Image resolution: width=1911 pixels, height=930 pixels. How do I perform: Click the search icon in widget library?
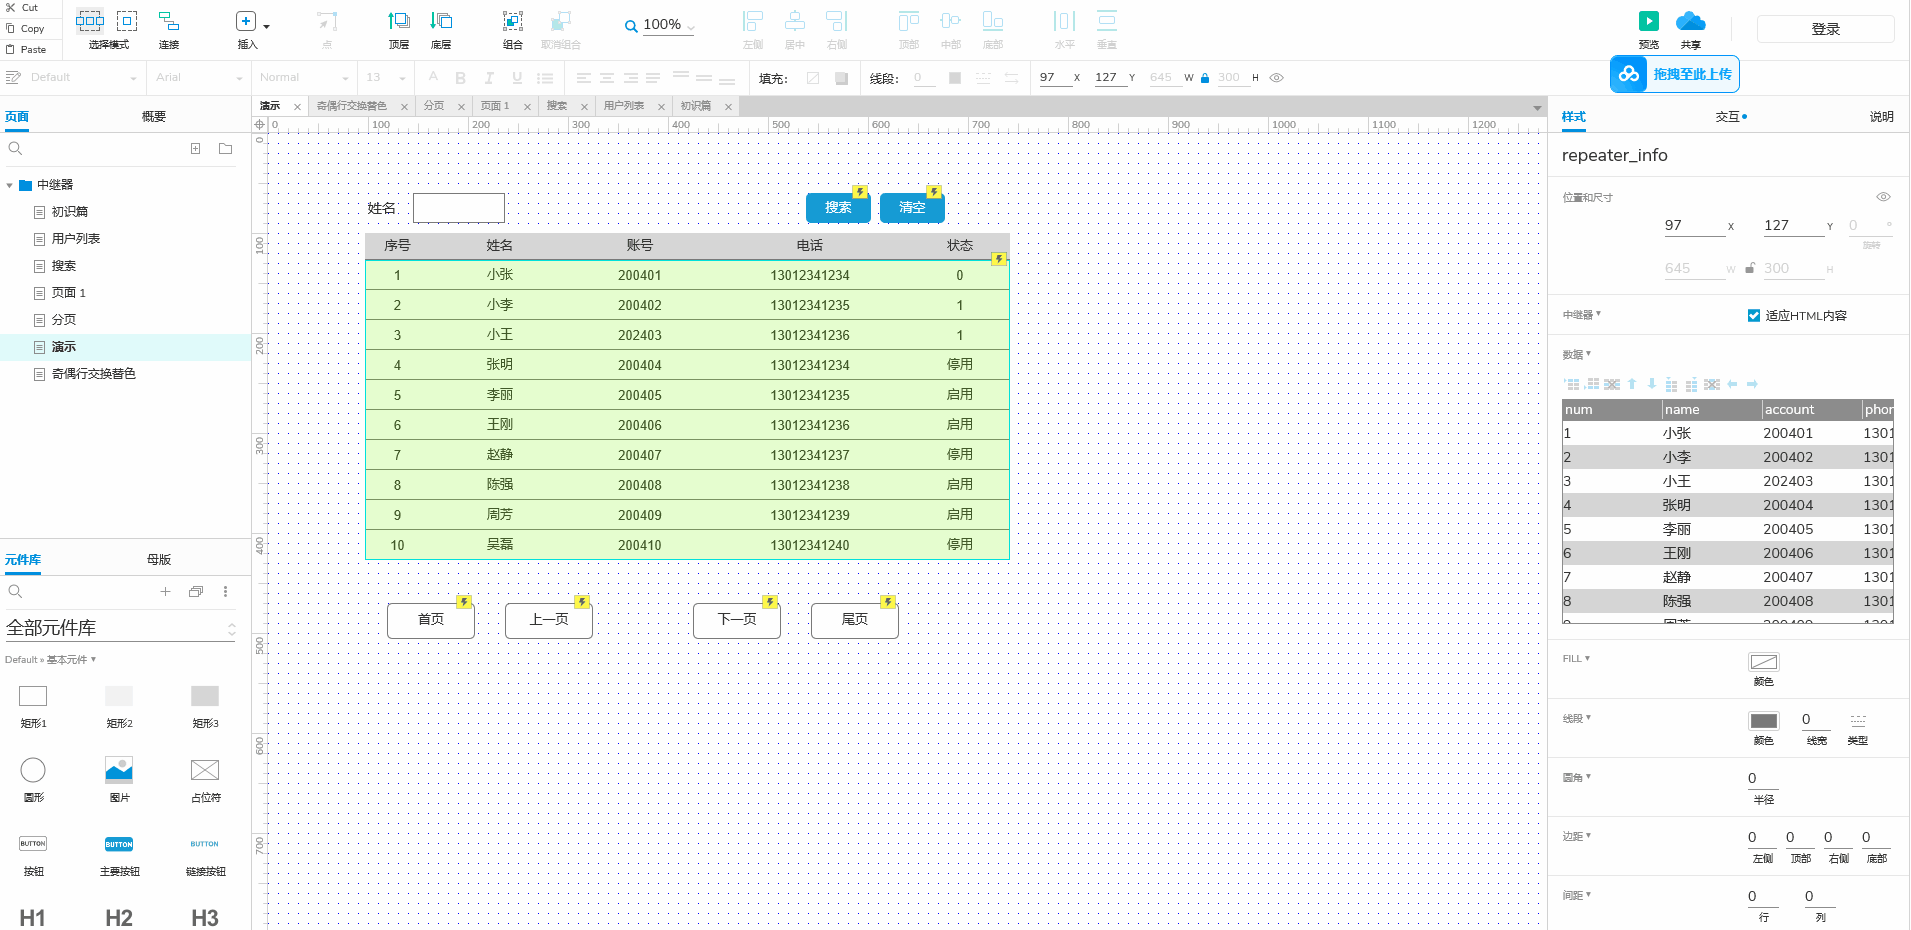[15, 591]
